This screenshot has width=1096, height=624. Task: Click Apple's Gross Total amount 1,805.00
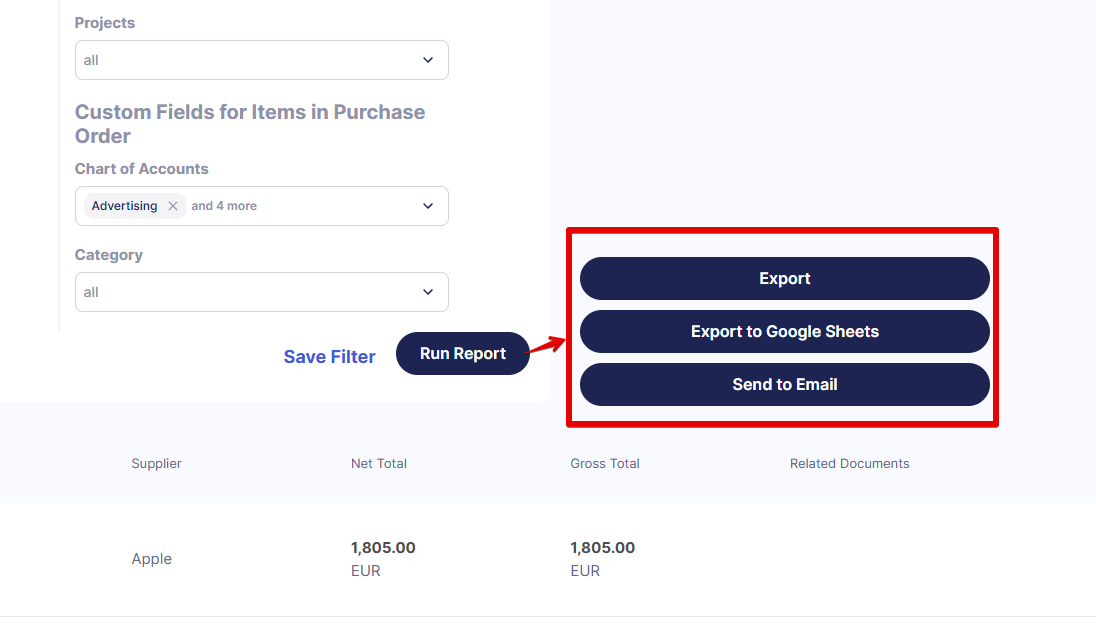coord(602,548)
